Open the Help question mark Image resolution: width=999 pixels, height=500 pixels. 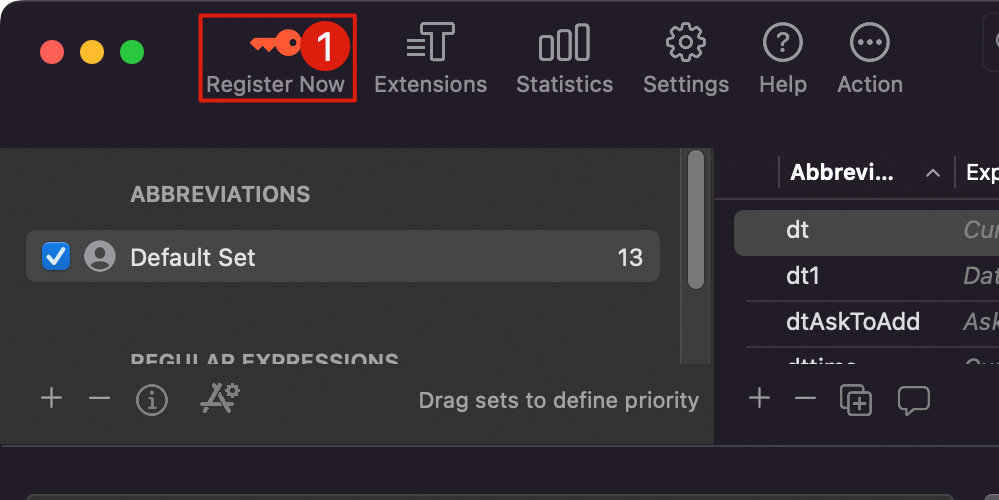coord(782,60)
